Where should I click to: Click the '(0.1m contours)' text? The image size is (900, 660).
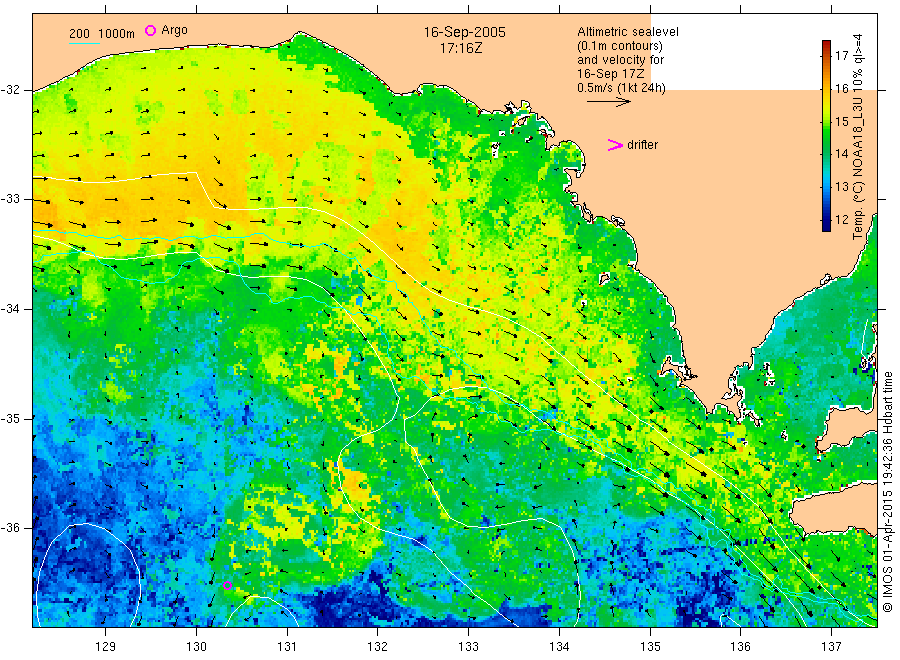click(x=619, y=46)
